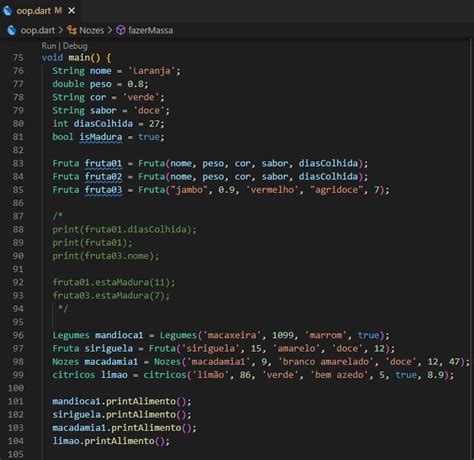Expand breadcrumb chevron after oop.dart
Viewport: 474px width, 460px height.
(x=61, y=30)
